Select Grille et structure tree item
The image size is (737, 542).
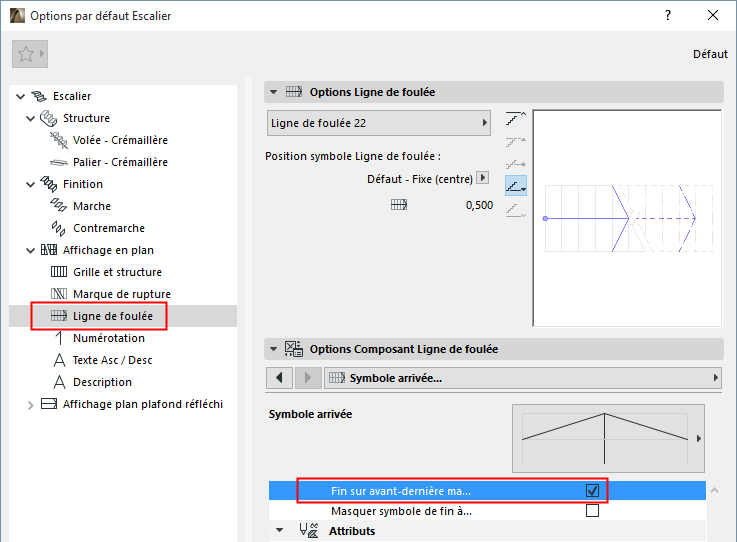pyautogui.click(x=118, y=272)
